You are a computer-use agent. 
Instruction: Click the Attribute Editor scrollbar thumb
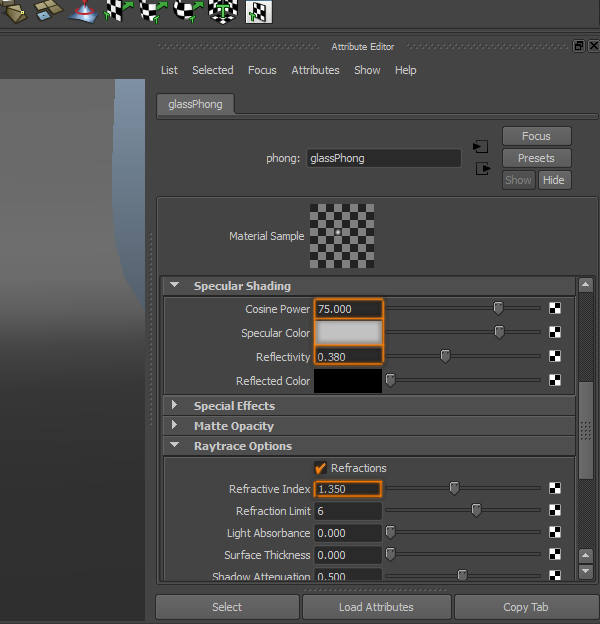586,430
